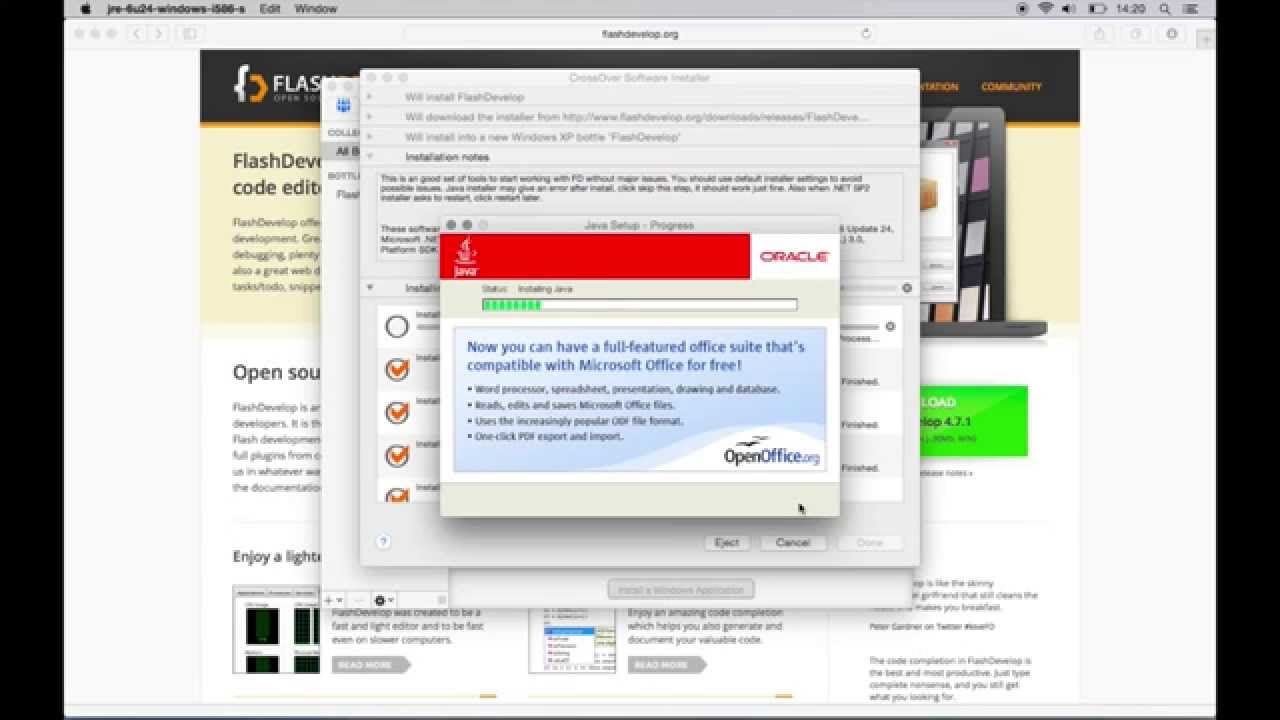Click the FlashDevelop site logo
The image size is (1280, 720).
coord(277,84)
